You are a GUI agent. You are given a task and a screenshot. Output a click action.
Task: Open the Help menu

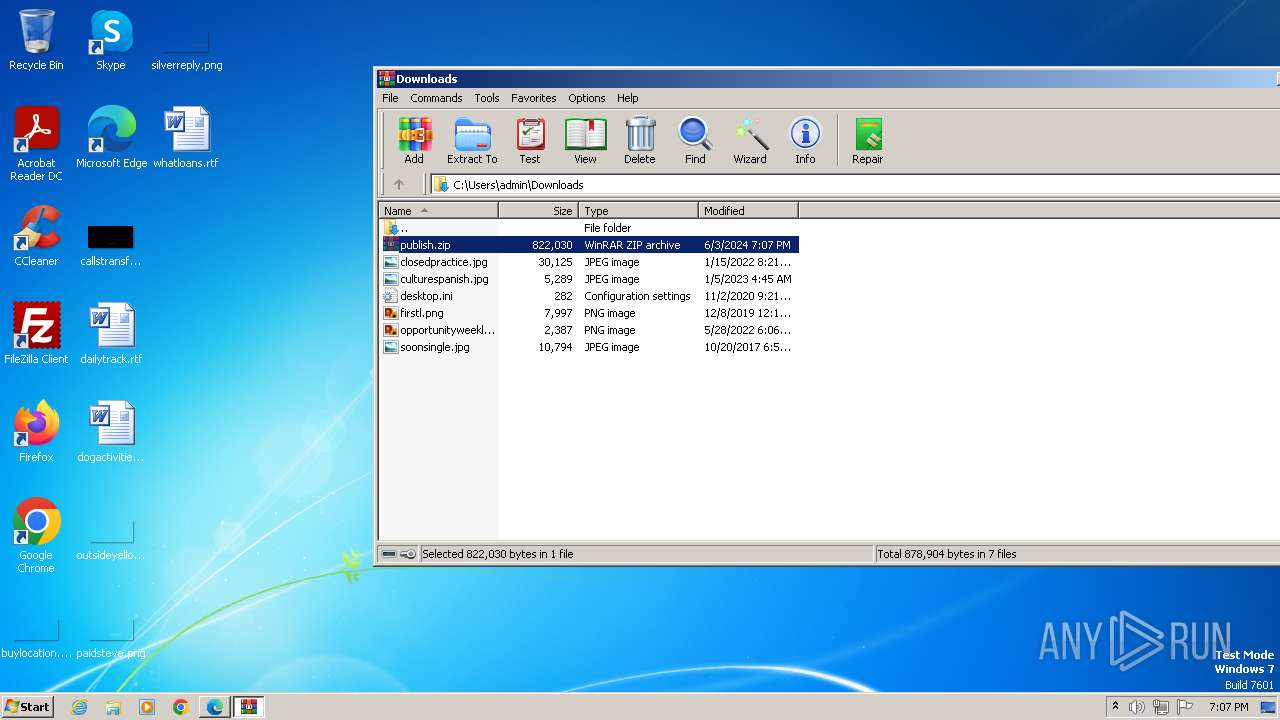(627, 98)
